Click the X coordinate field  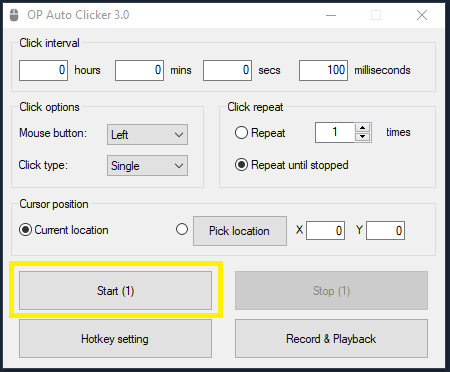point(325,231)
